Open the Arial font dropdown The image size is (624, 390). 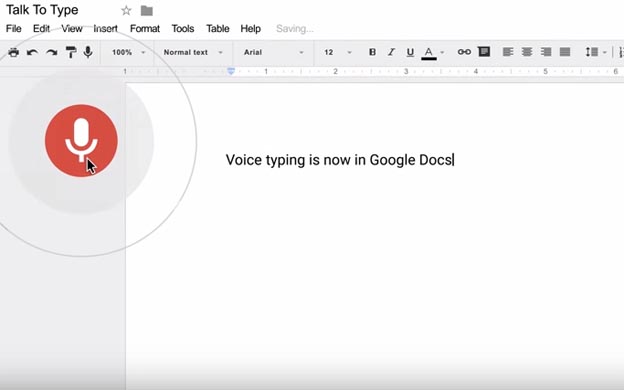pyautogui.click(x=273, y=52)
